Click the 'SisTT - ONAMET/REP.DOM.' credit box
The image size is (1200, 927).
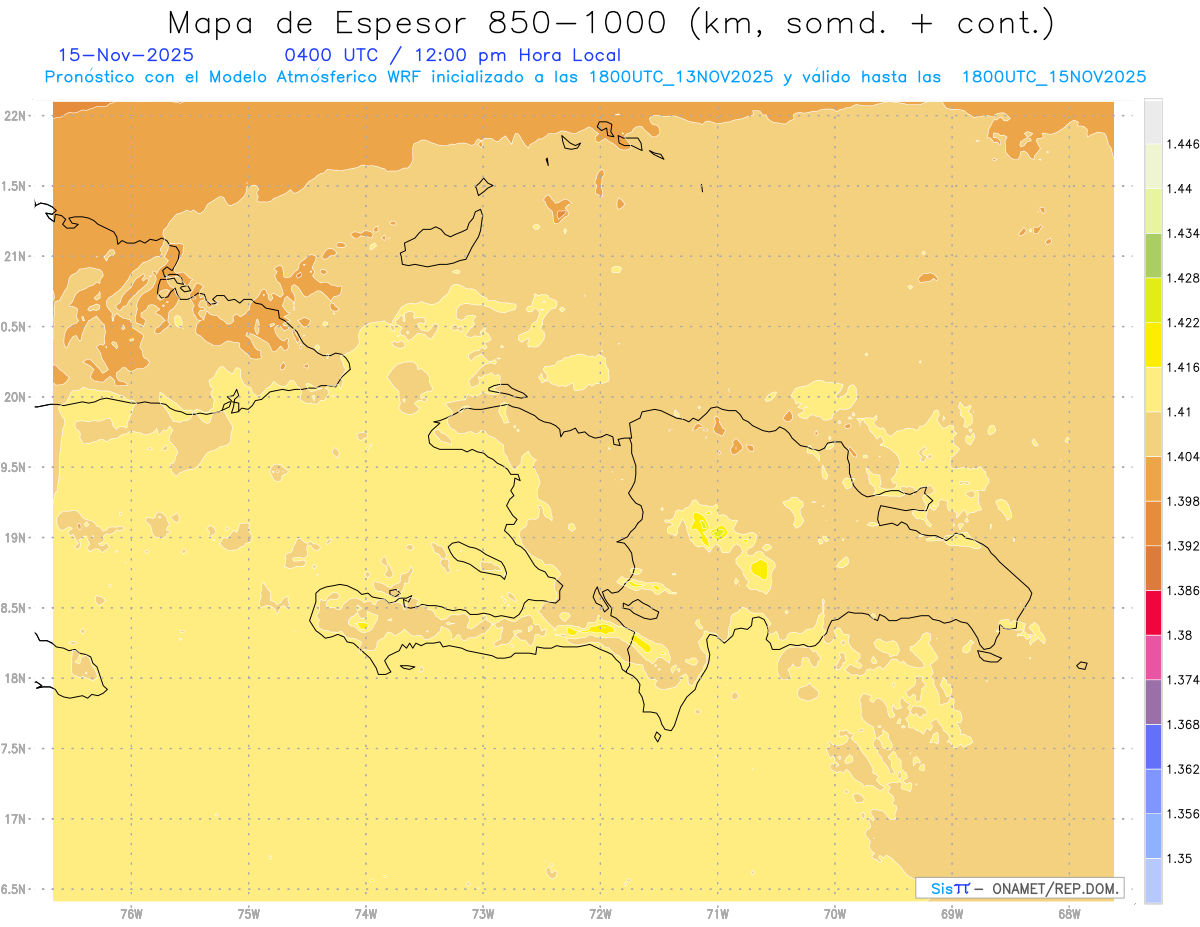tap(1019, 888)
